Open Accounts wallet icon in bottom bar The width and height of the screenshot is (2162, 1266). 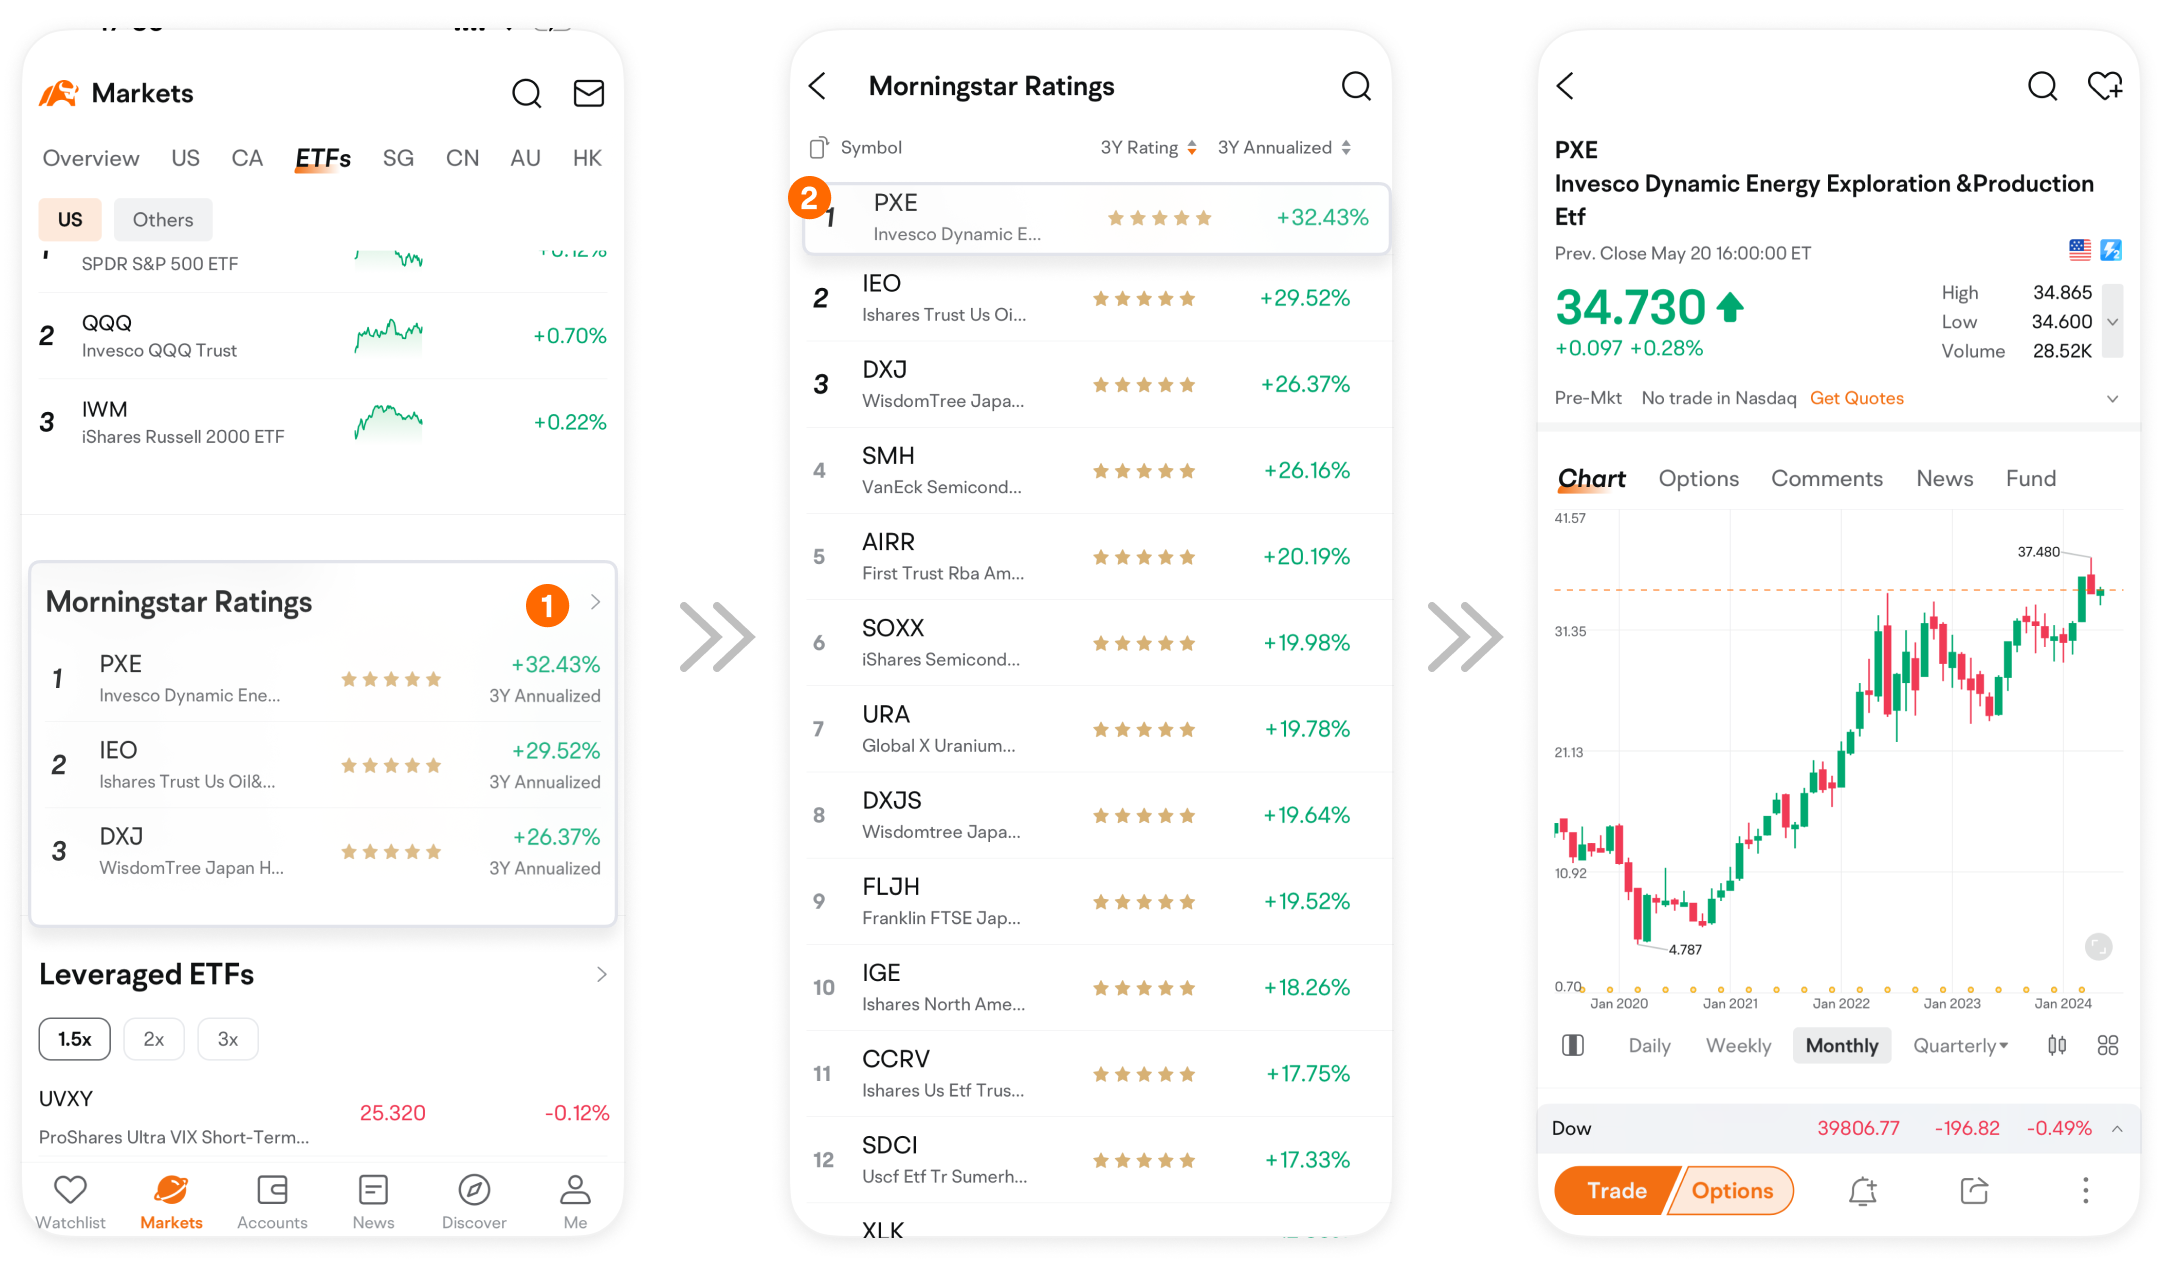272,1190
